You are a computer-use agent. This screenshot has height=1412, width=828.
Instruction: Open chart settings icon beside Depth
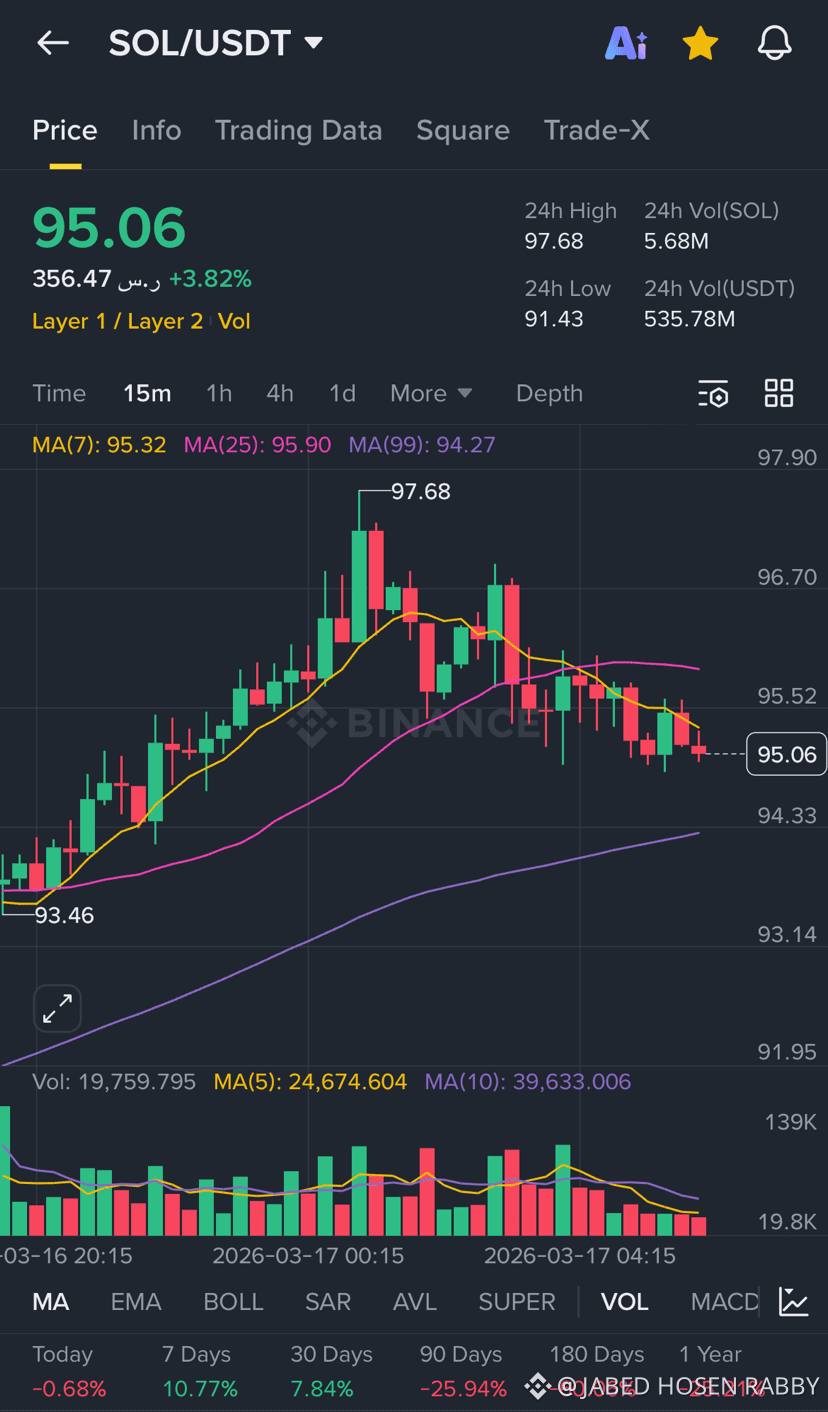(713, 394)
